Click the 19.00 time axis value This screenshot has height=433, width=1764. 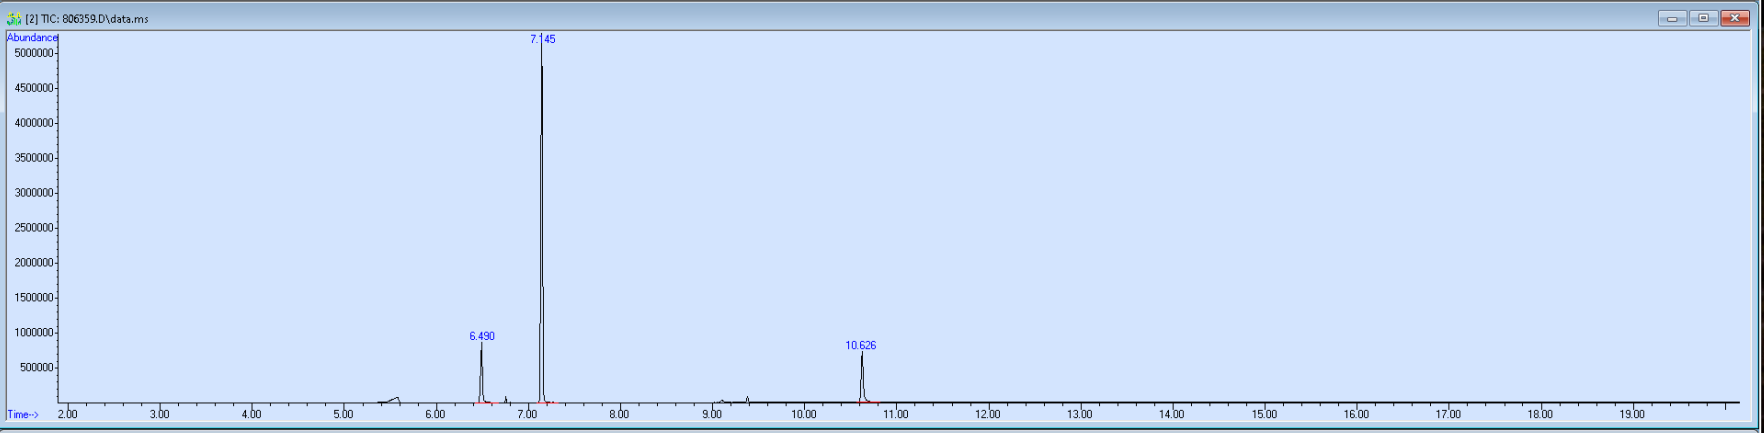pyautogui.click(x=1632, y=414)
